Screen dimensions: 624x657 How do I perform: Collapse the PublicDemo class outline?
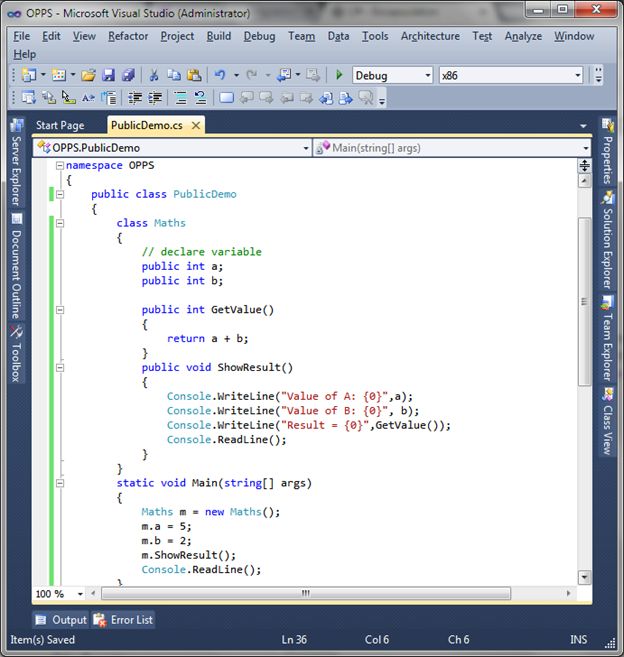[60, 194]
